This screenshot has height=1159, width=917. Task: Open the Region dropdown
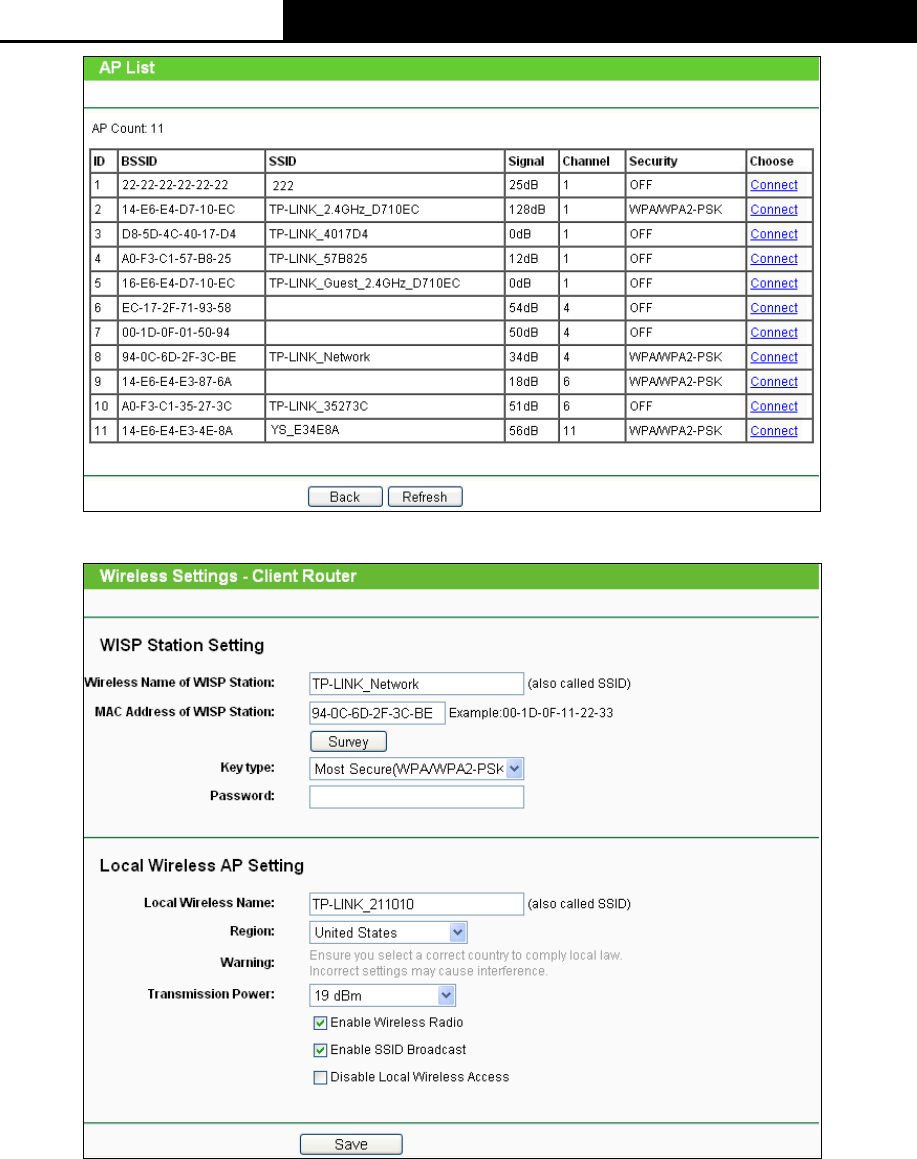click(x=388, y=932)
